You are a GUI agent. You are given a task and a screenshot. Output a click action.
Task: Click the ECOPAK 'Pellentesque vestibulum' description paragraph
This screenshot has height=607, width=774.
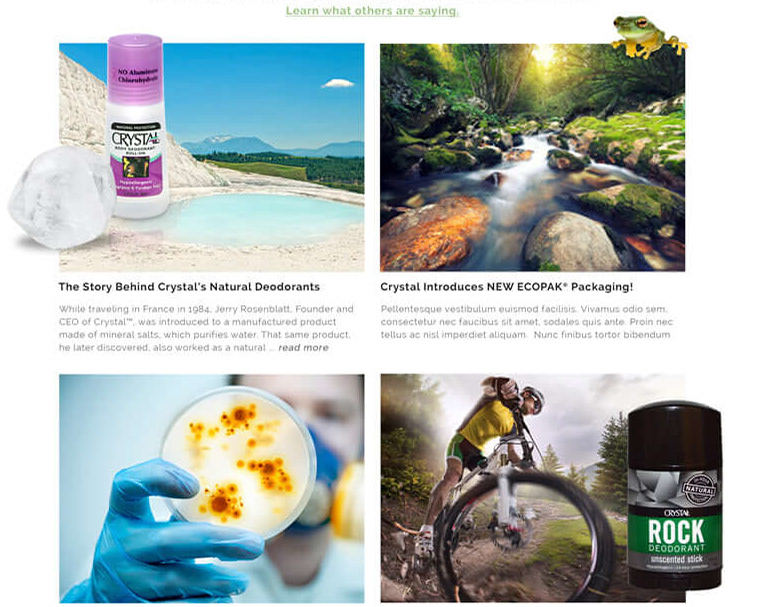tap(527, 322)
